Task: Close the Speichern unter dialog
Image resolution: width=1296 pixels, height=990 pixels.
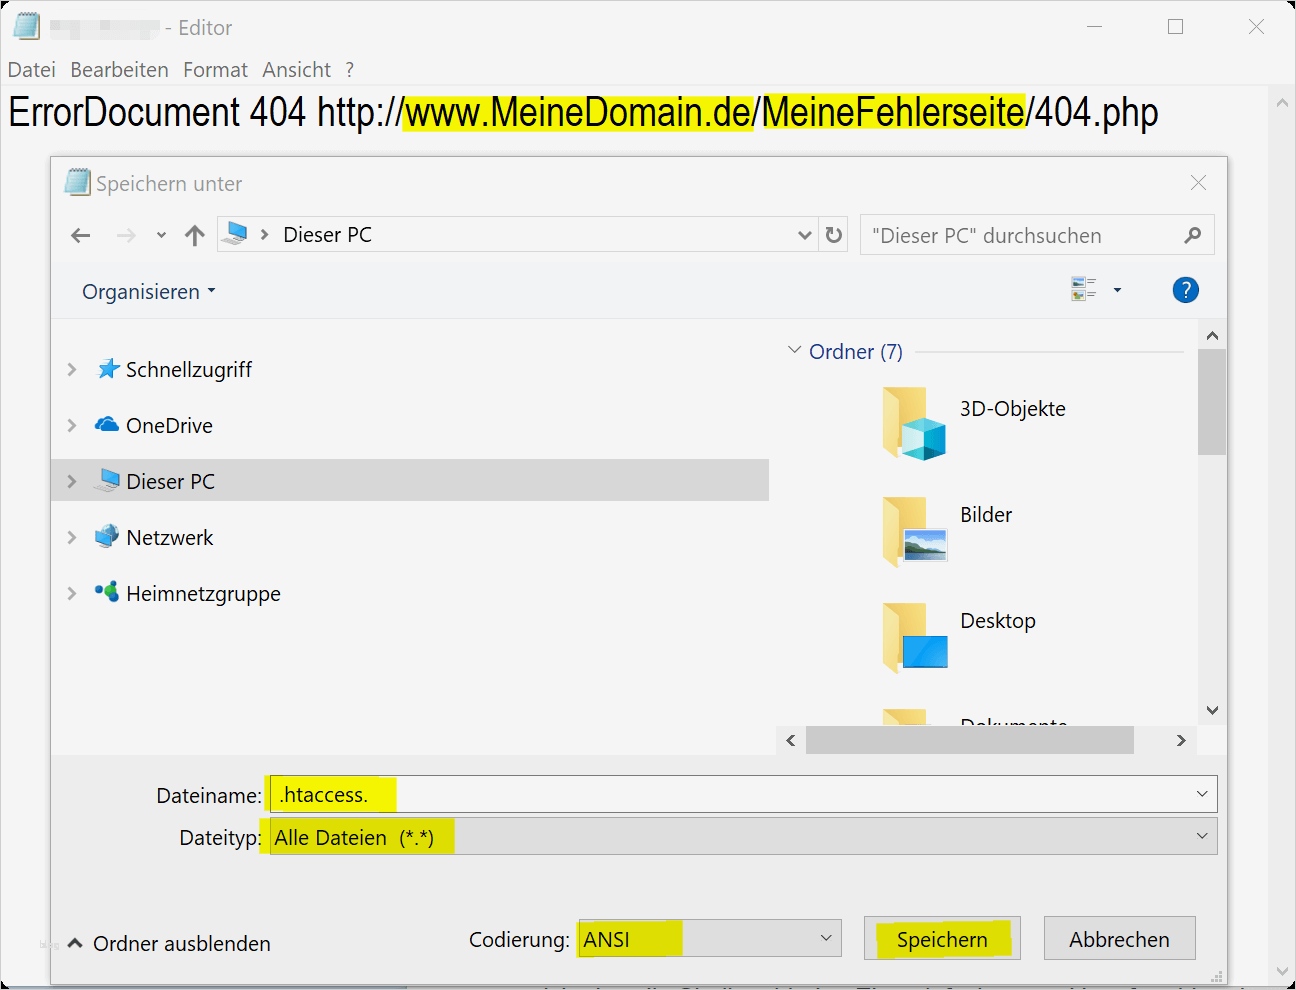Action: point(1198,183)
